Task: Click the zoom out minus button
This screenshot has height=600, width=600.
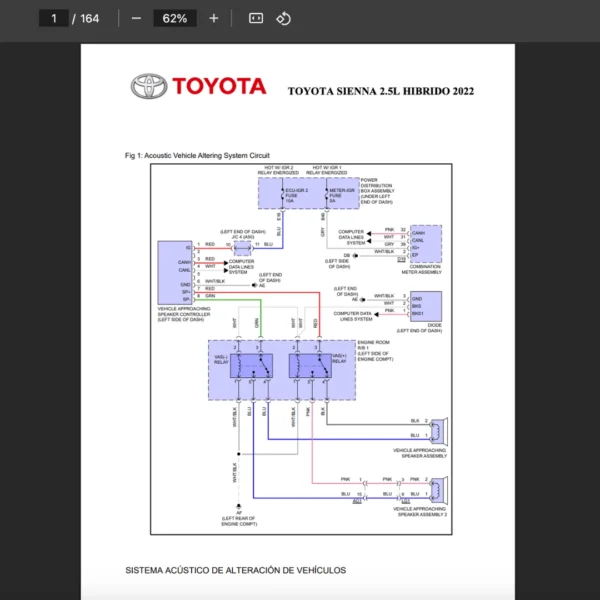Action: [x=136, y=18]
